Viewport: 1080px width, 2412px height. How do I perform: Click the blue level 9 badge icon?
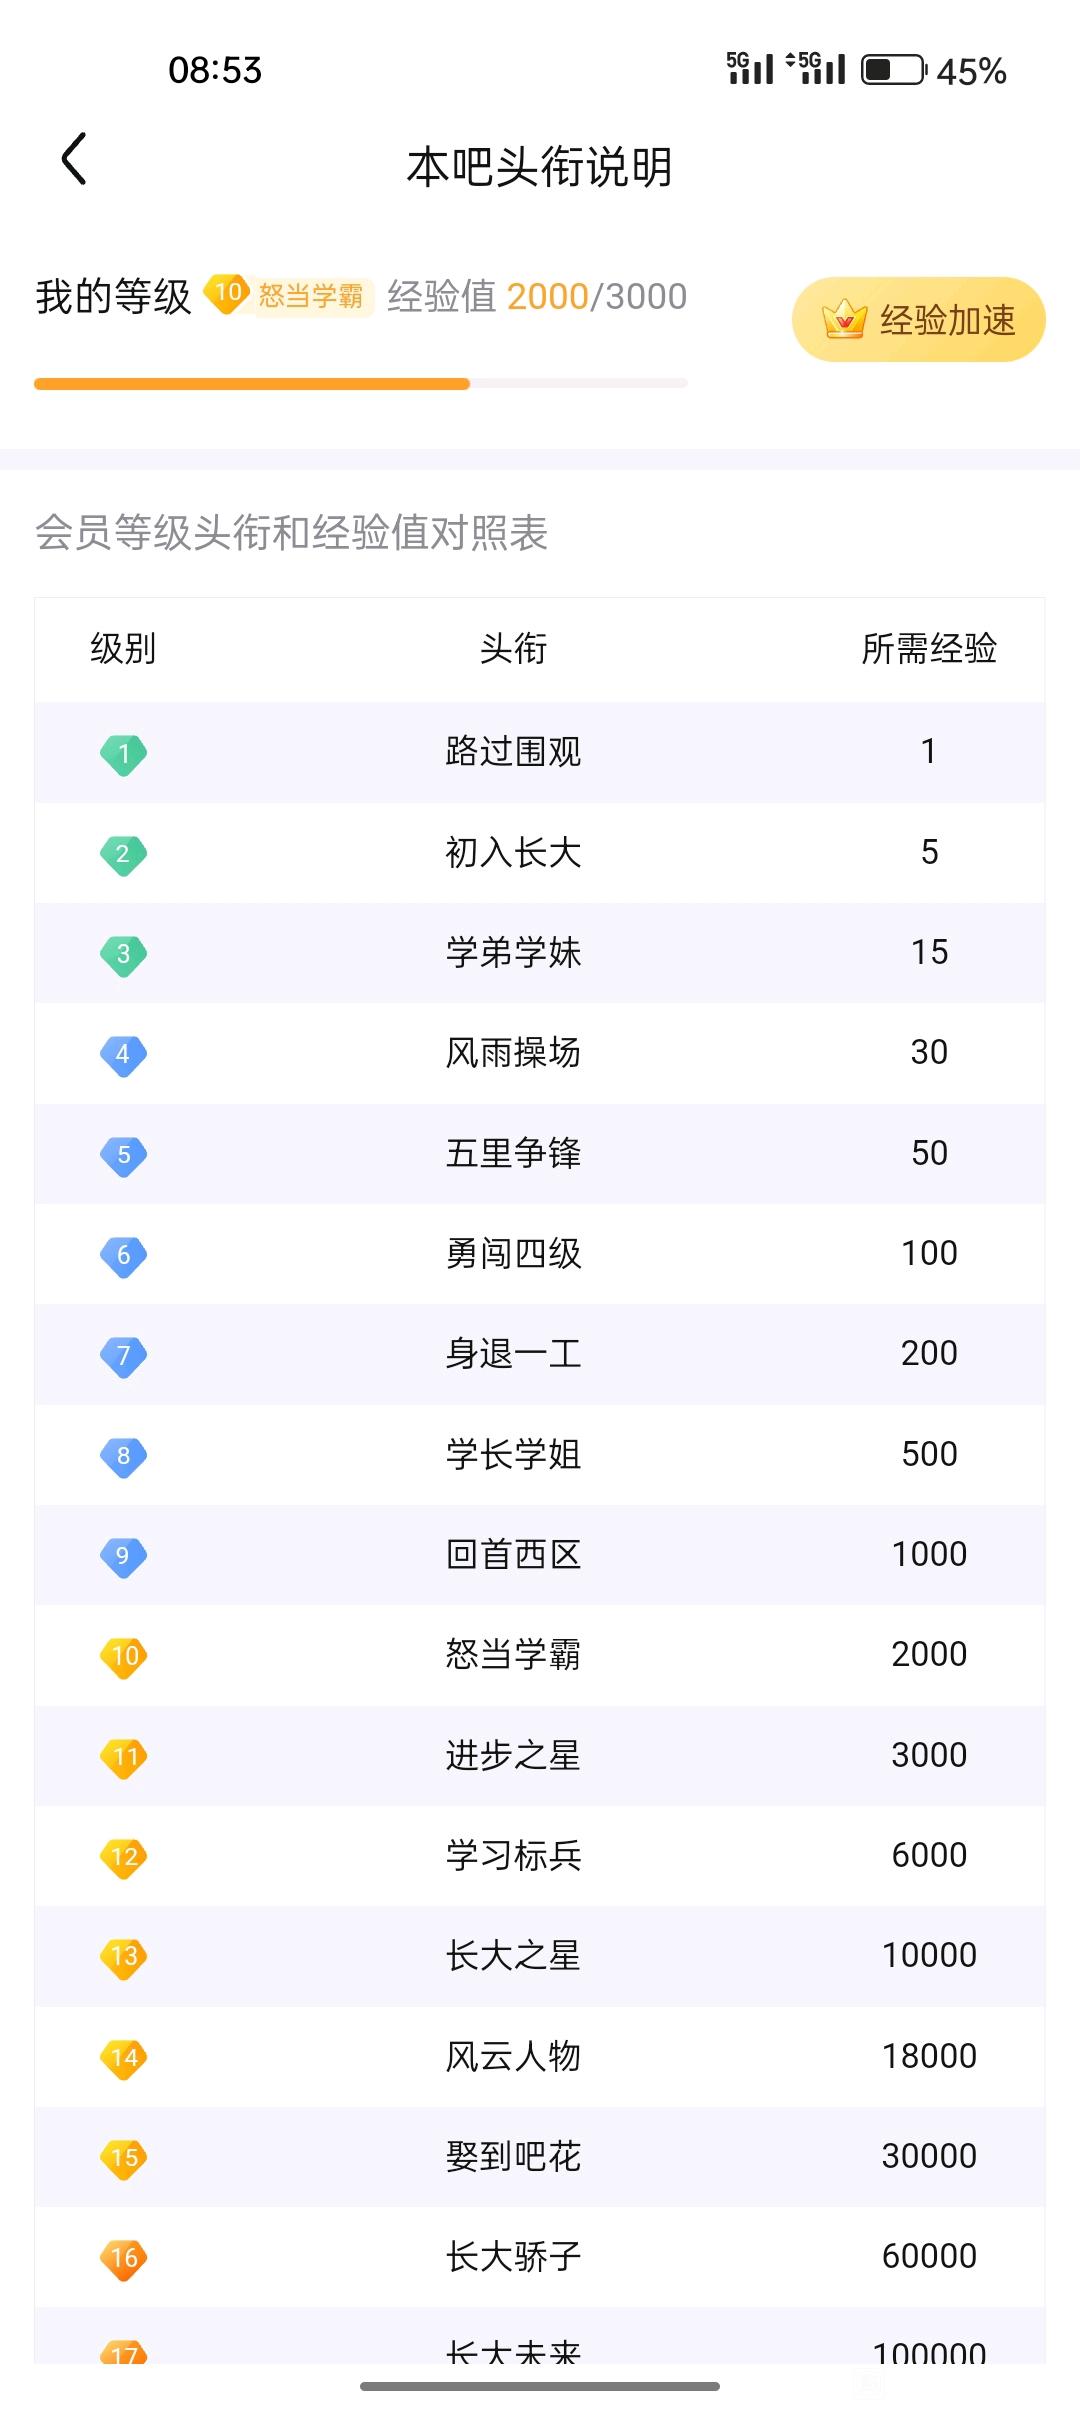[x=123, y=1557]
